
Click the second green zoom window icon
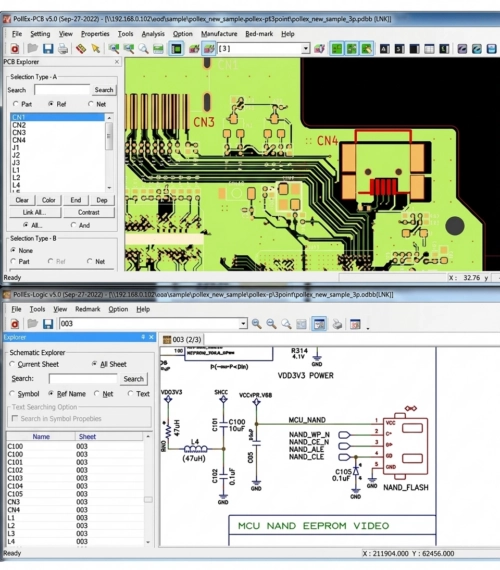129,48
